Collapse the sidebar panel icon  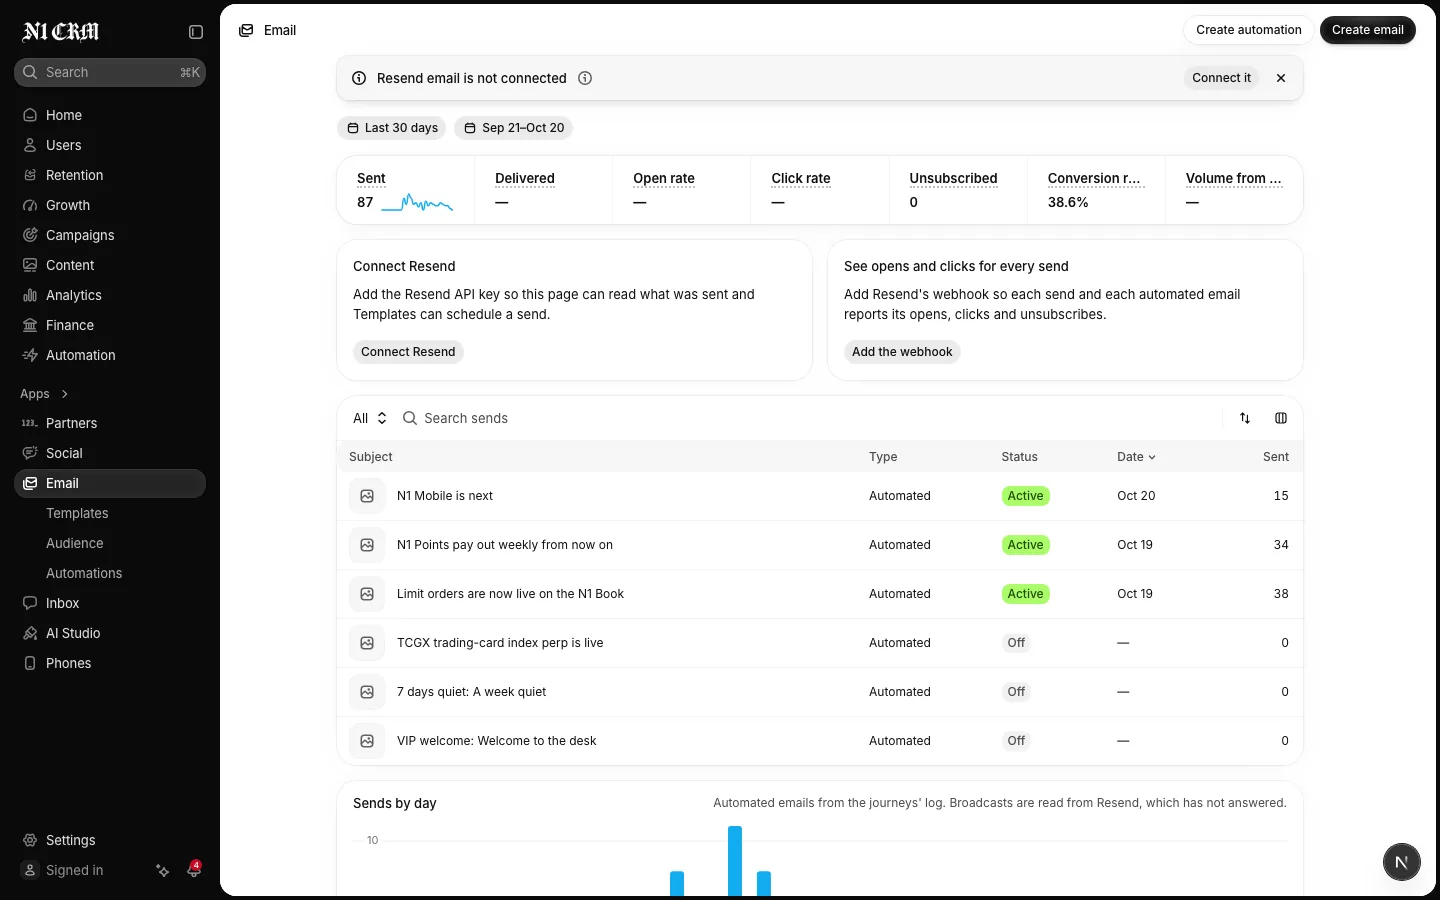click(196, 32)
